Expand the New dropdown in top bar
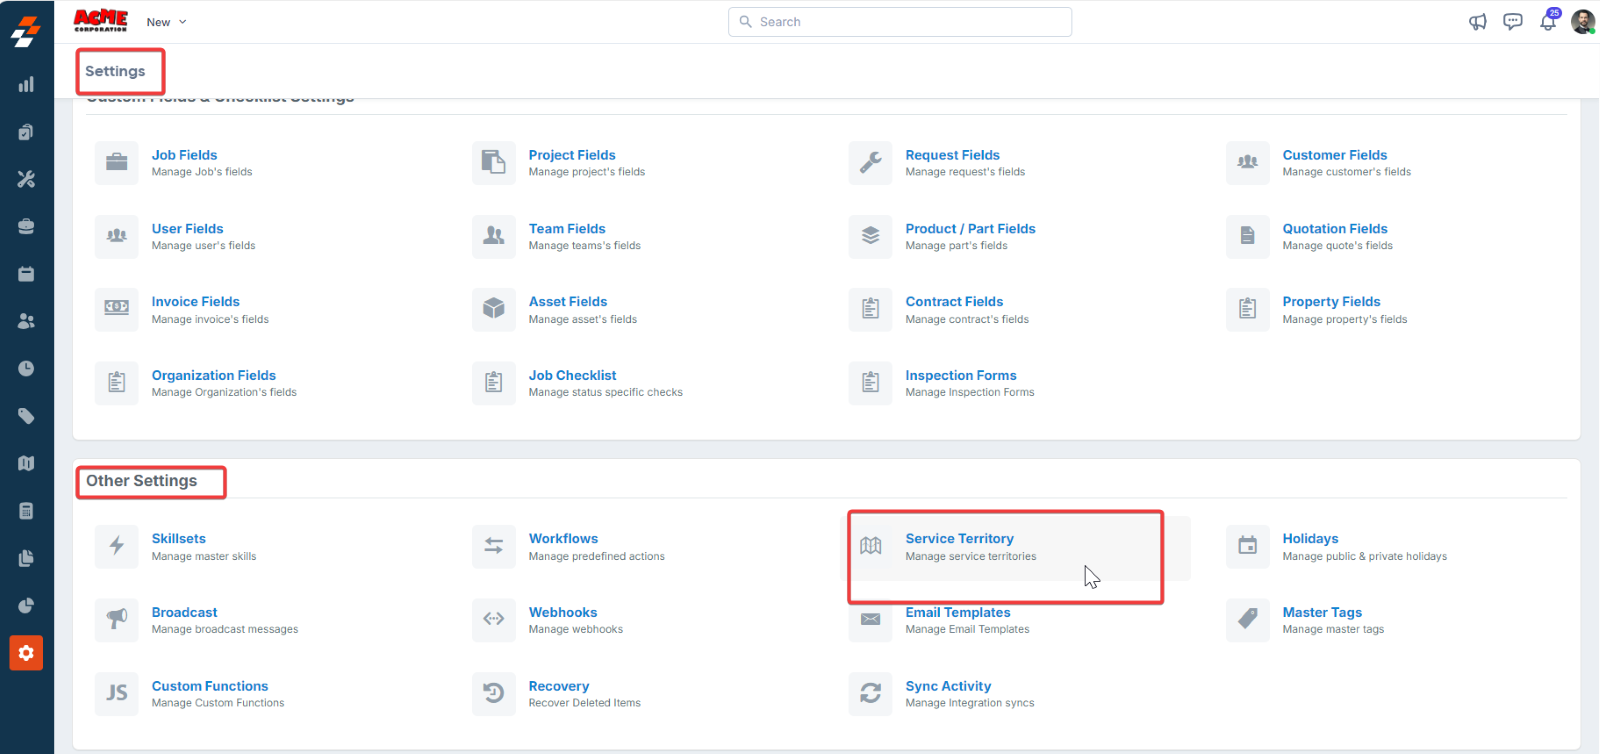The width and height of the screenshot is (1600, 754). pyautogui.click(x=166, y=22)
